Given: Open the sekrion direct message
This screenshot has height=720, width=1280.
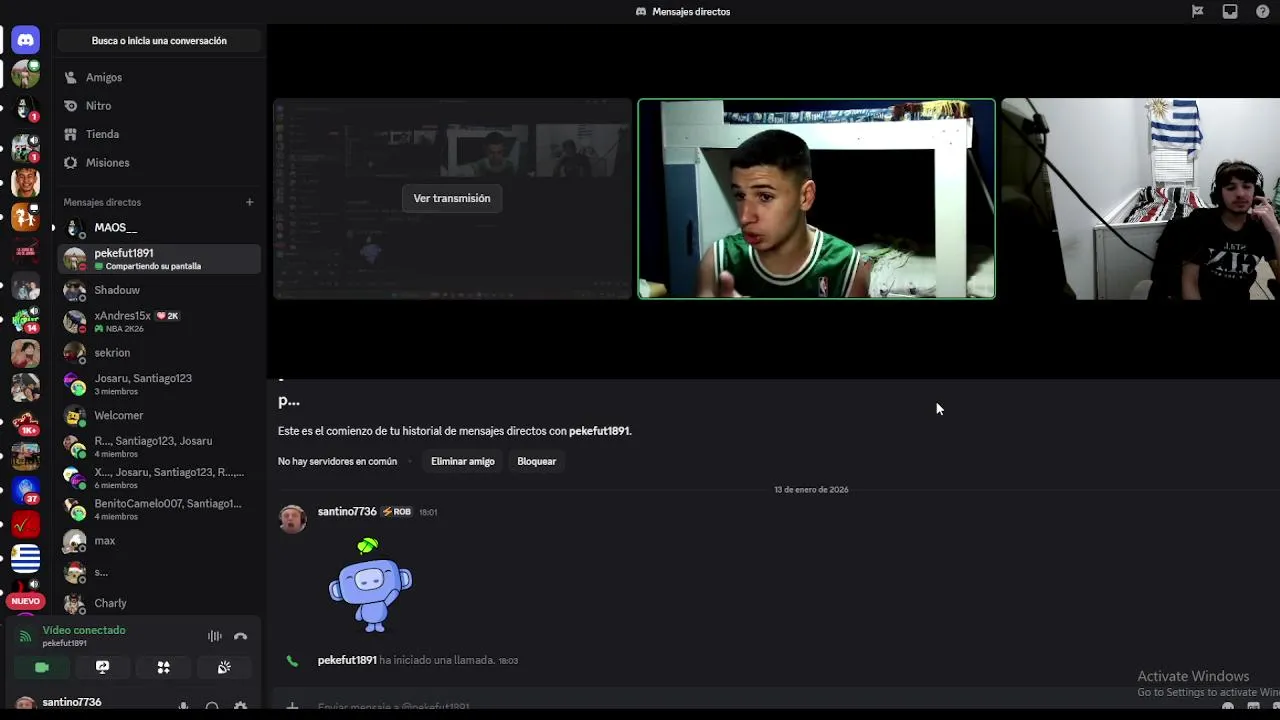Looking at the screenshot, I should [159, 353].
